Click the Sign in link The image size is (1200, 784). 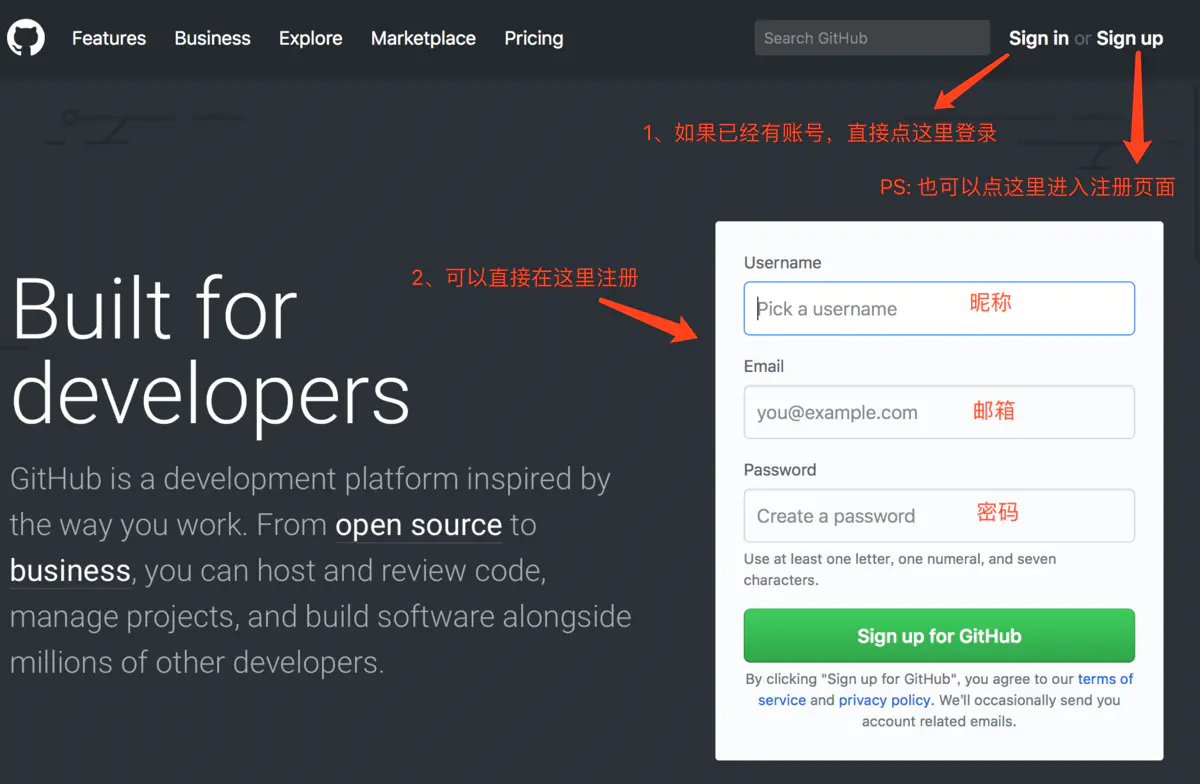coord(1038,38)
